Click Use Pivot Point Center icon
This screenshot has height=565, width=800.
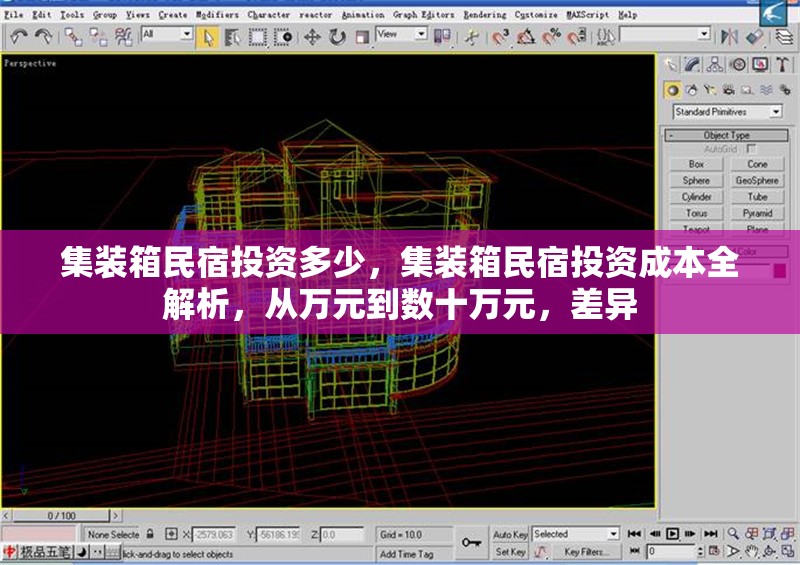442,37
